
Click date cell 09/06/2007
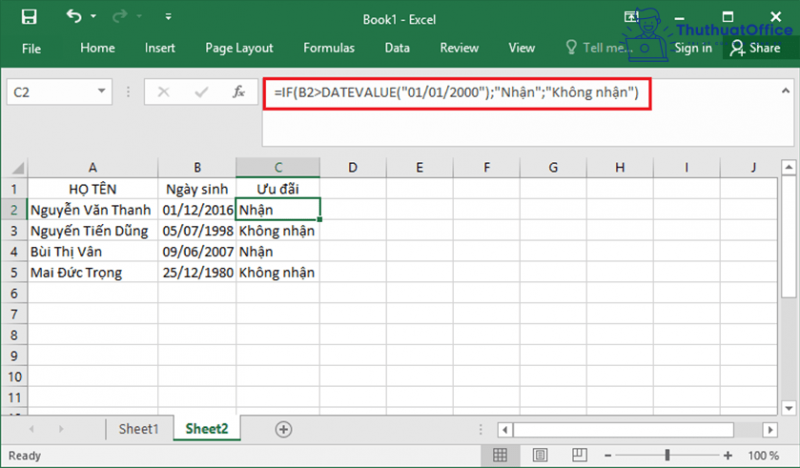tap(197, 252)
